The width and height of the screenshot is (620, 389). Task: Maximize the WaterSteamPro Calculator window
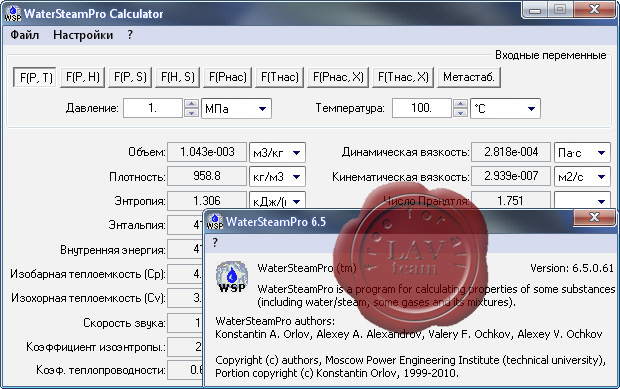click(x=560, y=9)
